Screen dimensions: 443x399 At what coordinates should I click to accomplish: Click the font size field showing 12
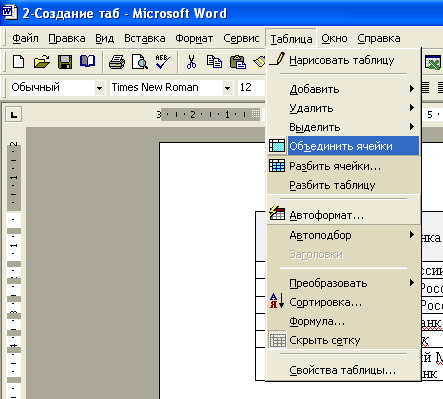[x=251, y=88]
